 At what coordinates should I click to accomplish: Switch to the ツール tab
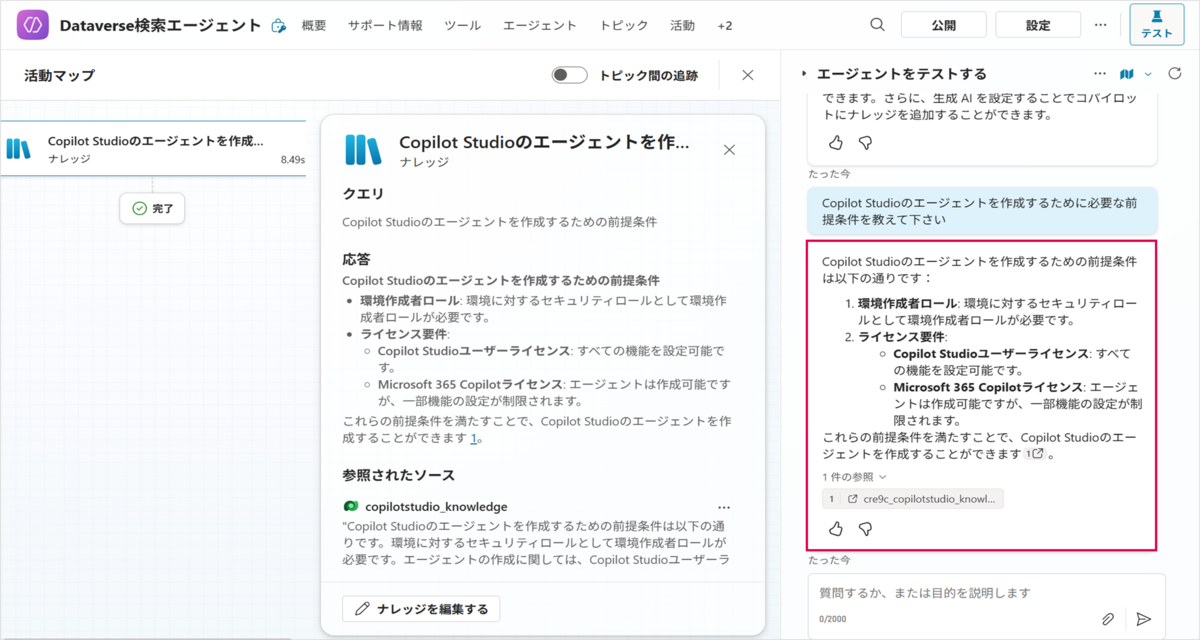462,26
